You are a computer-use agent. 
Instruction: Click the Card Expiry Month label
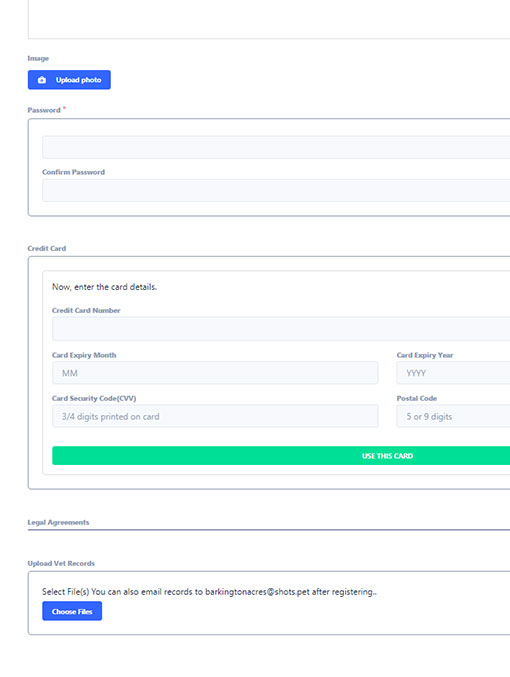[84, 355]
